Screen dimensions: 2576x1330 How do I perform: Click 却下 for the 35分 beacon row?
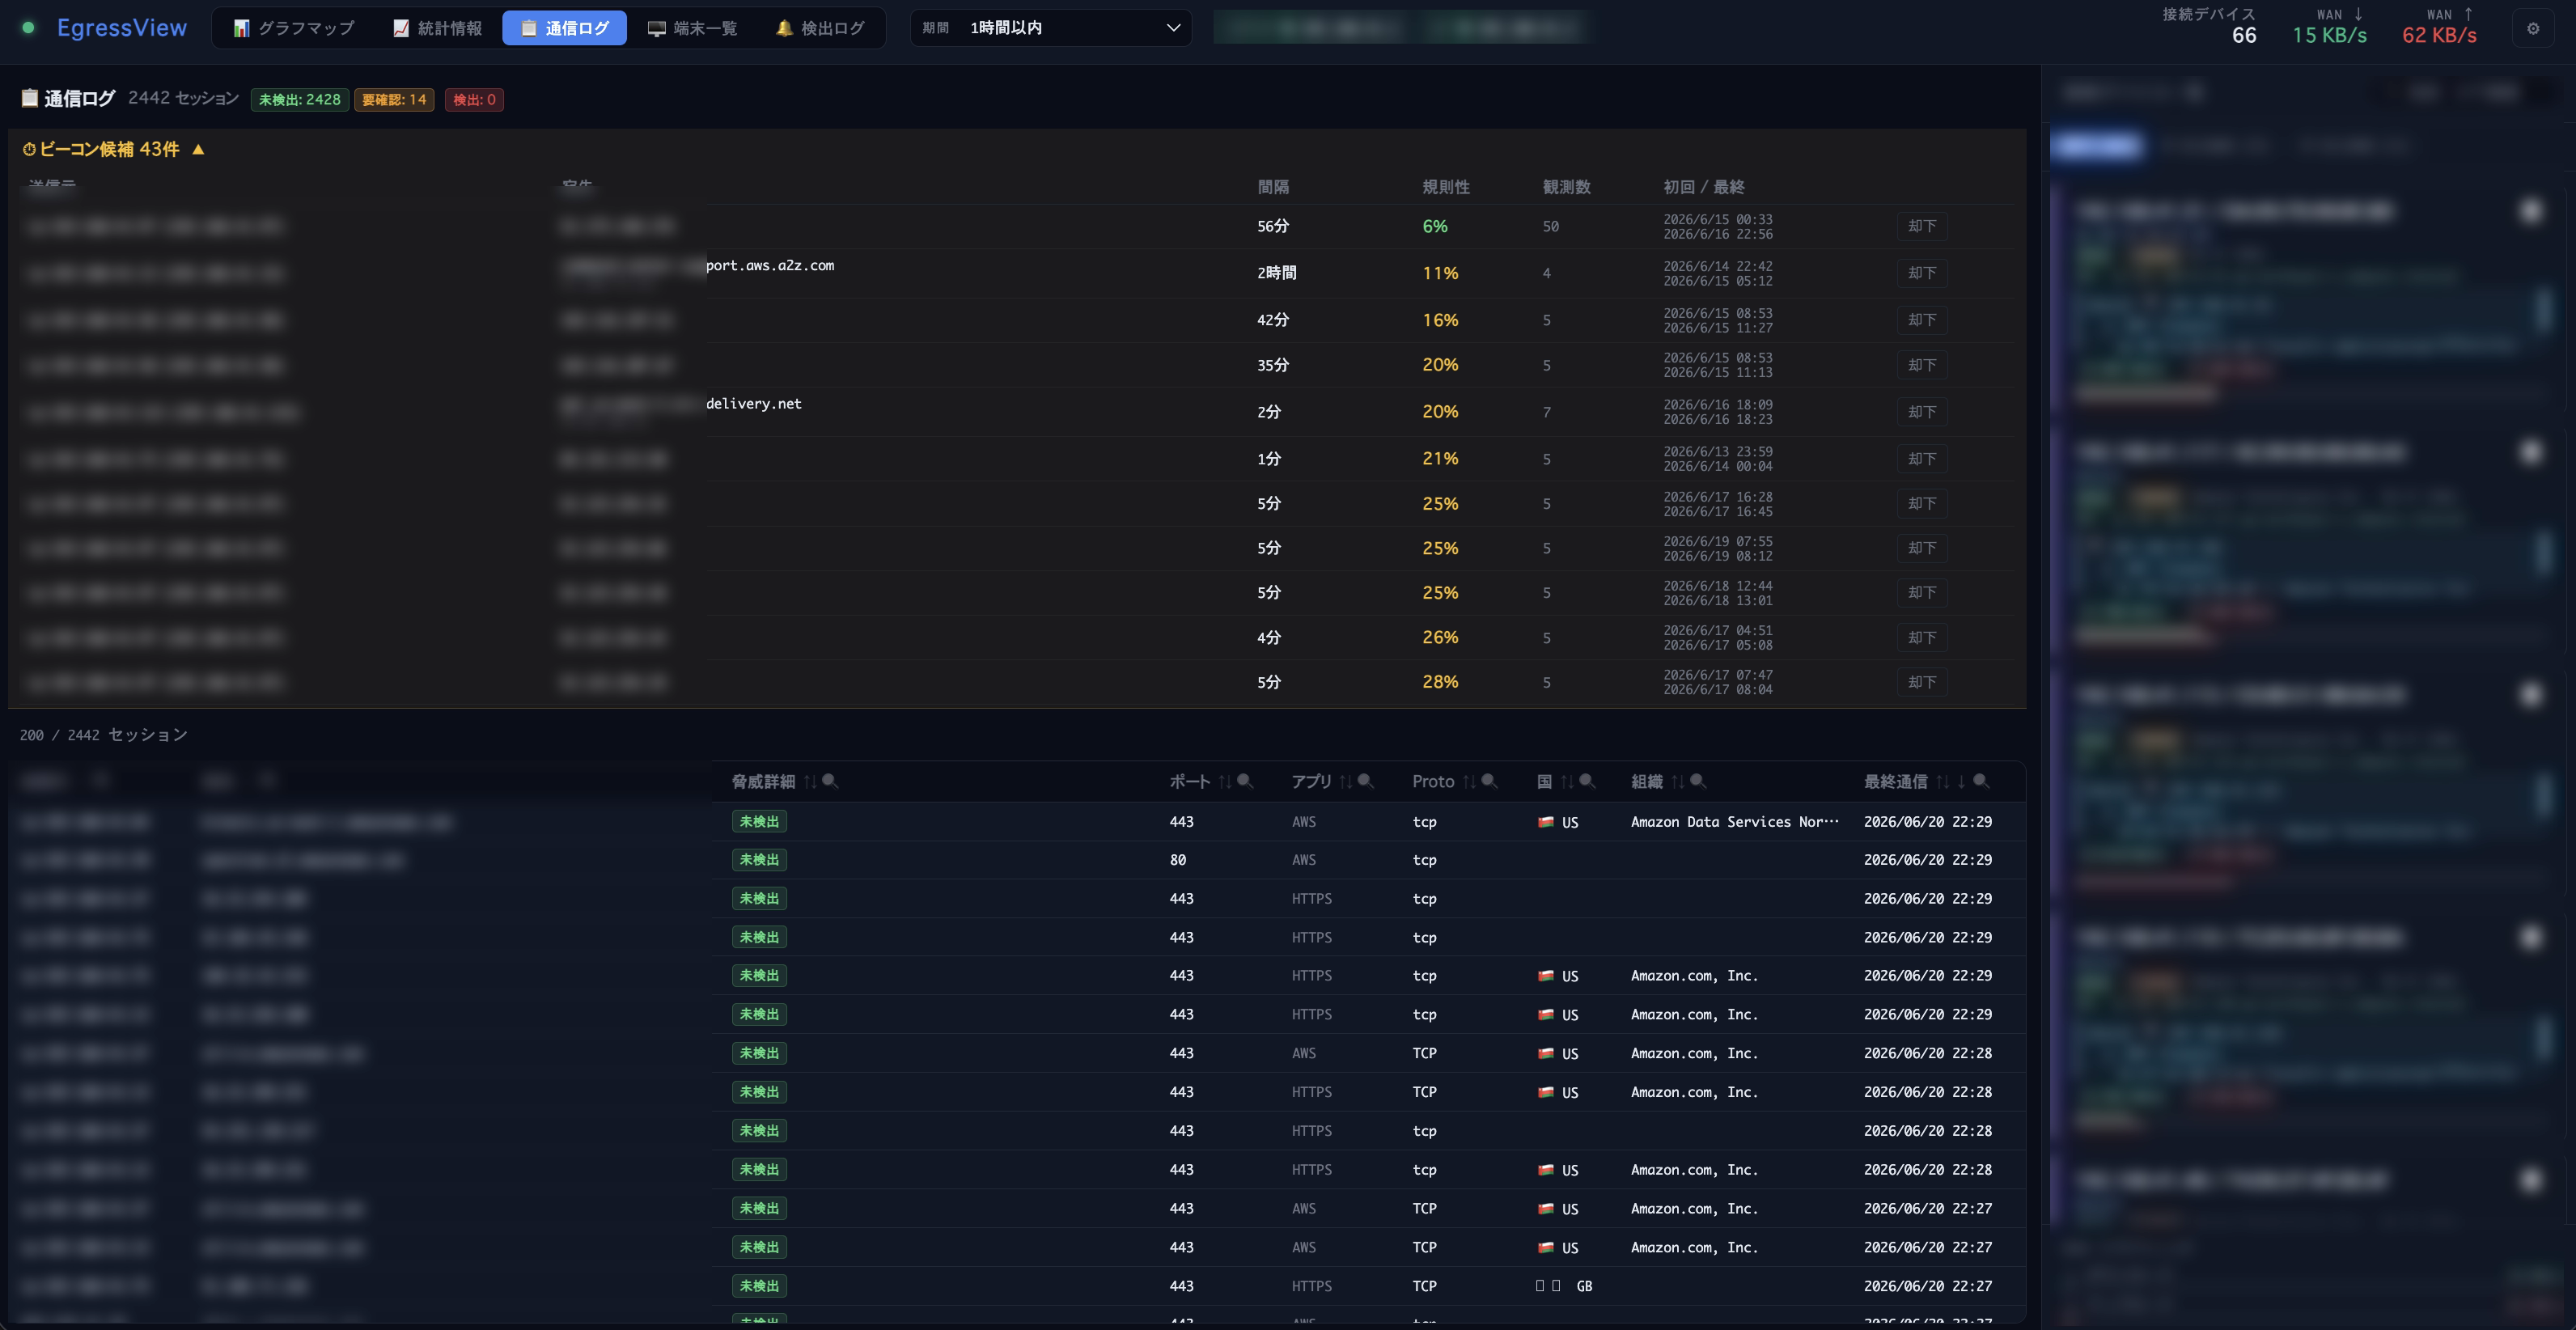[1922, 365]
